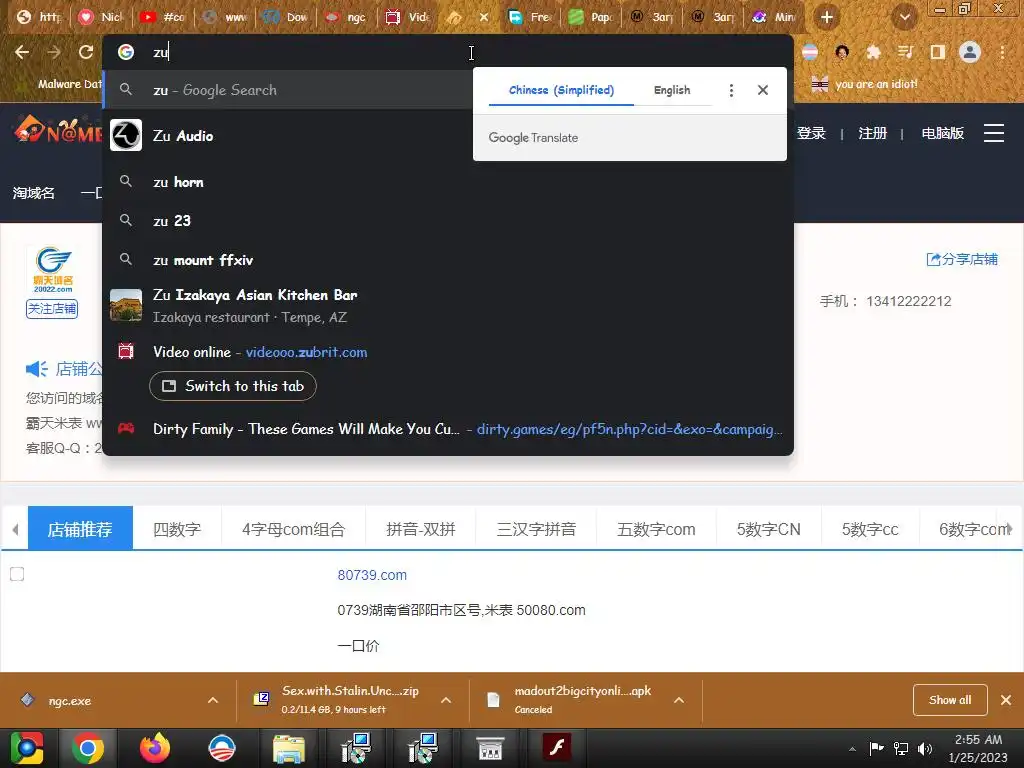Open a new tab with the plus button
The width and height of the screenshot is (1024, 768).
coord(827,17)
